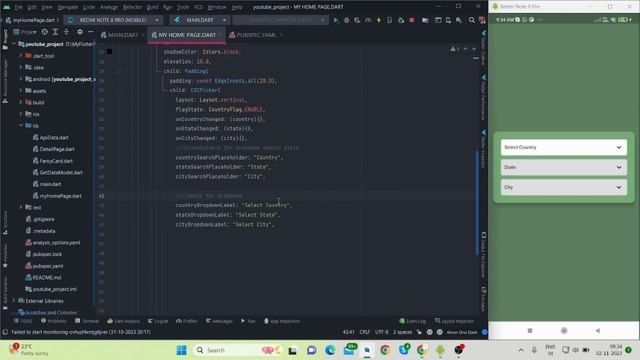Click the UTF-8 encoding in status bar
This screenshot has height=360, width=640.
click(x=382, y=332)
